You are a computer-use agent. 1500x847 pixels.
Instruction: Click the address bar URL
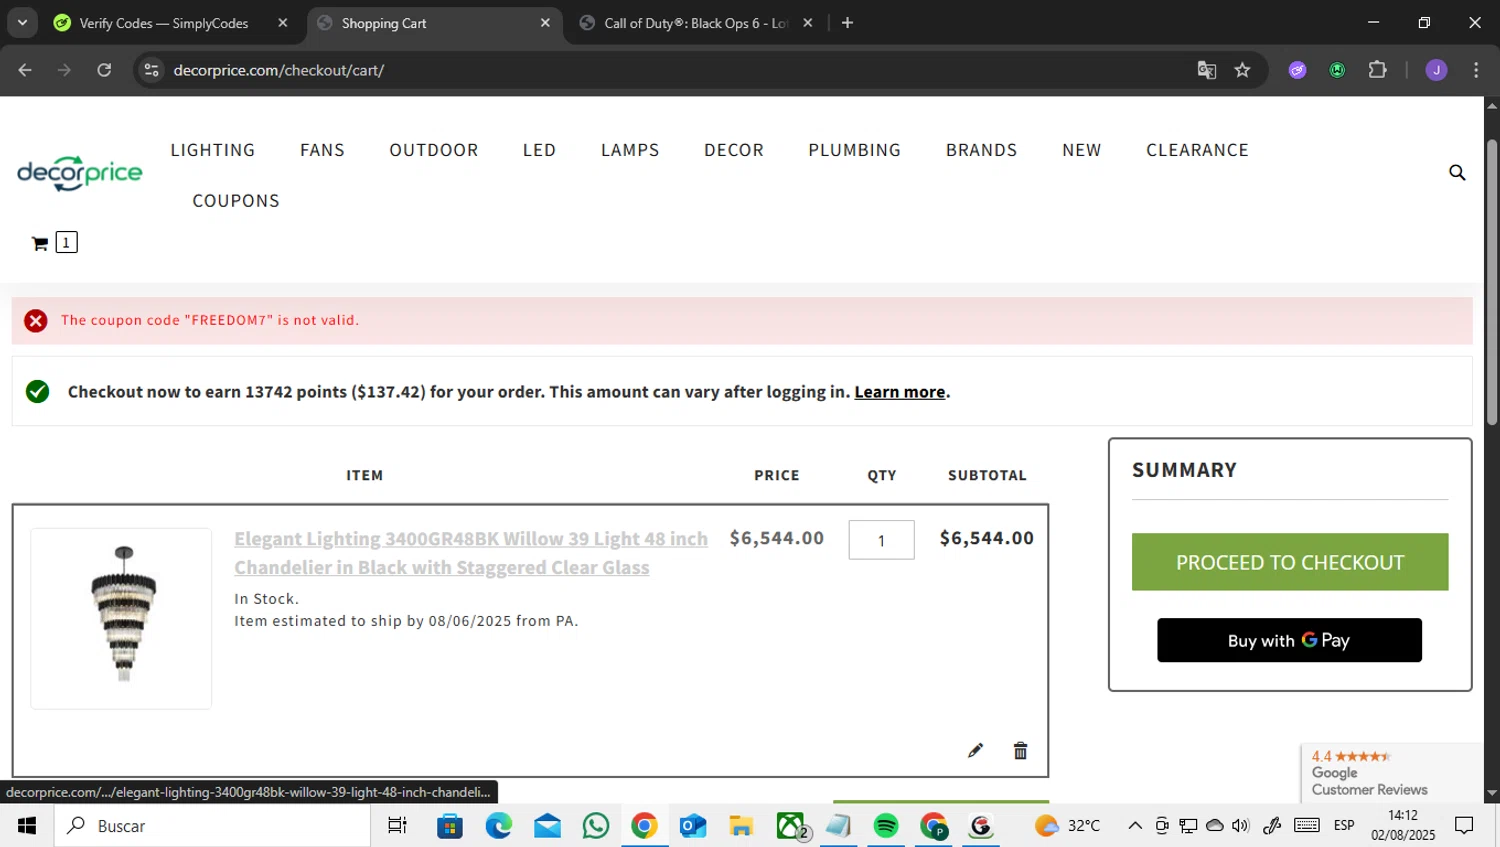(x=279, y=70)
